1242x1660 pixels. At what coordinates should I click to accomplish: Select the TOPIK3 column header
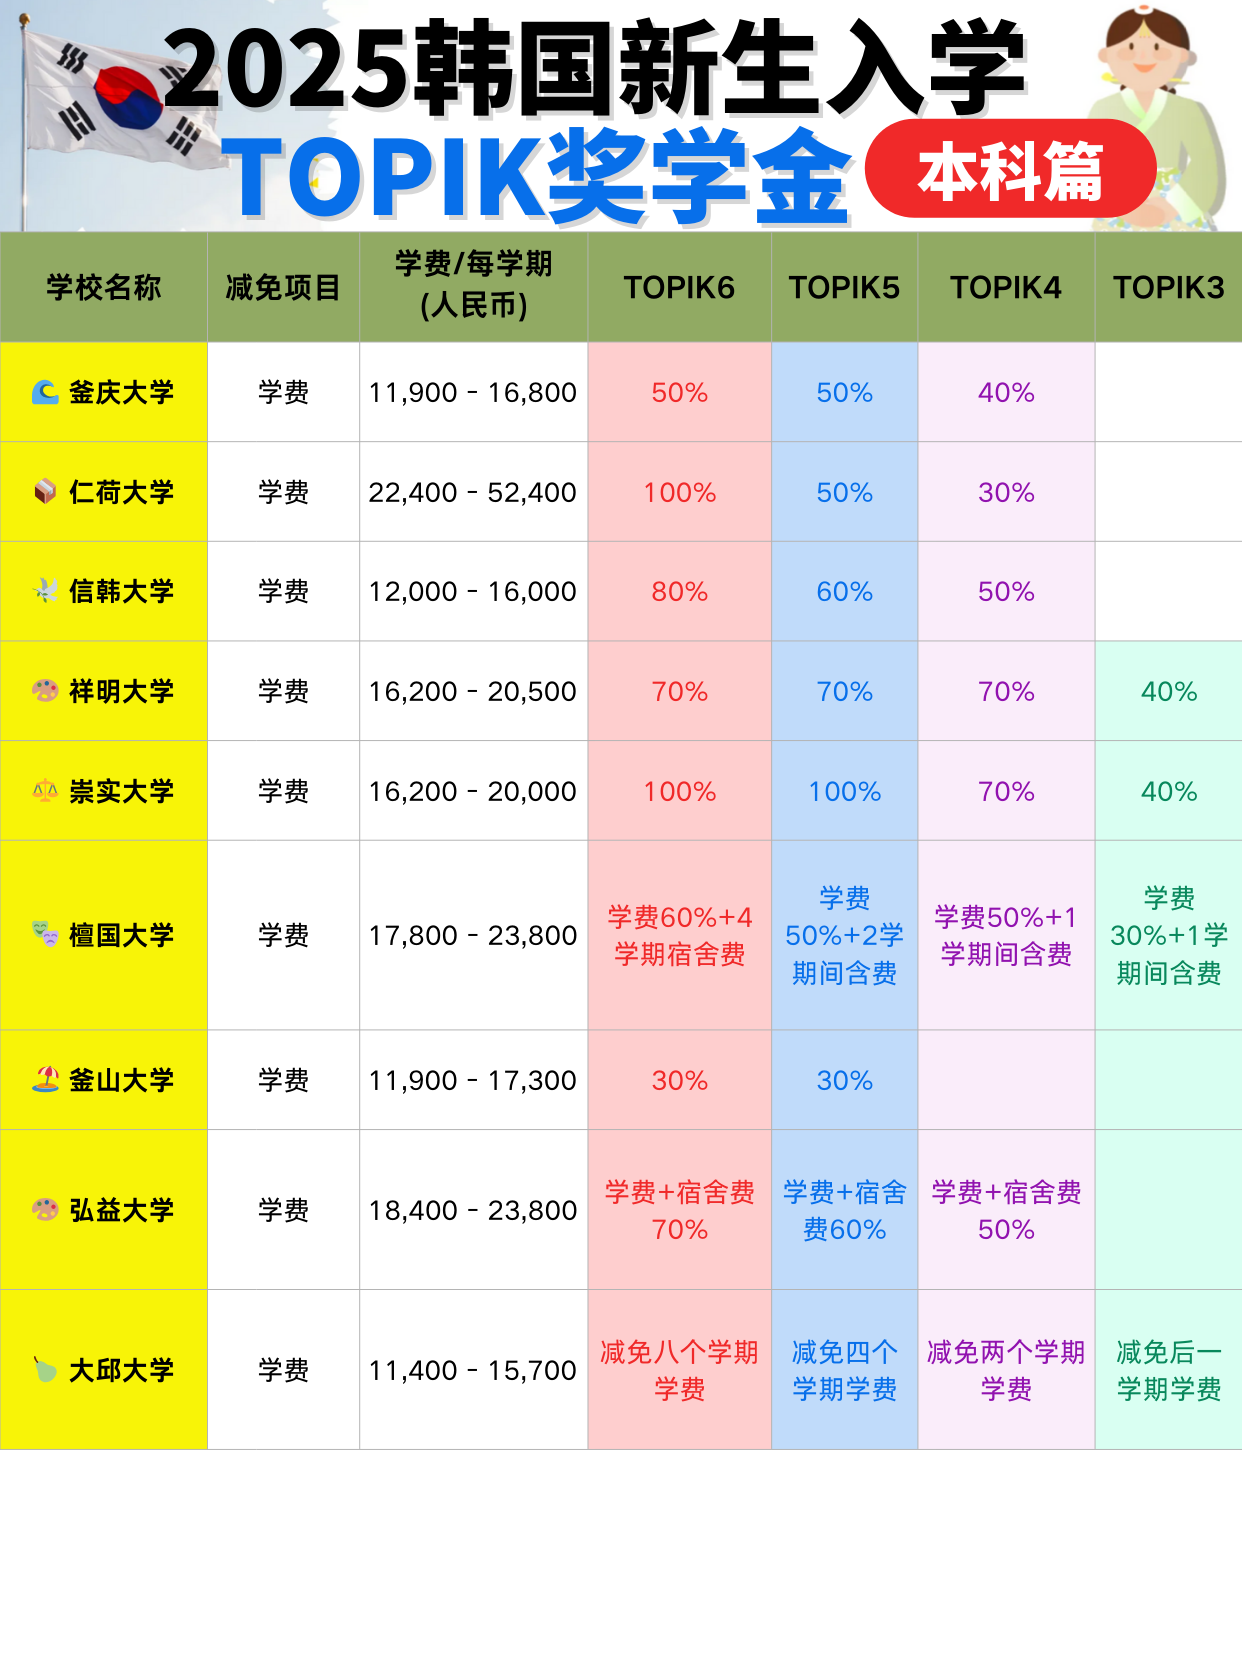pos(1168,288)
